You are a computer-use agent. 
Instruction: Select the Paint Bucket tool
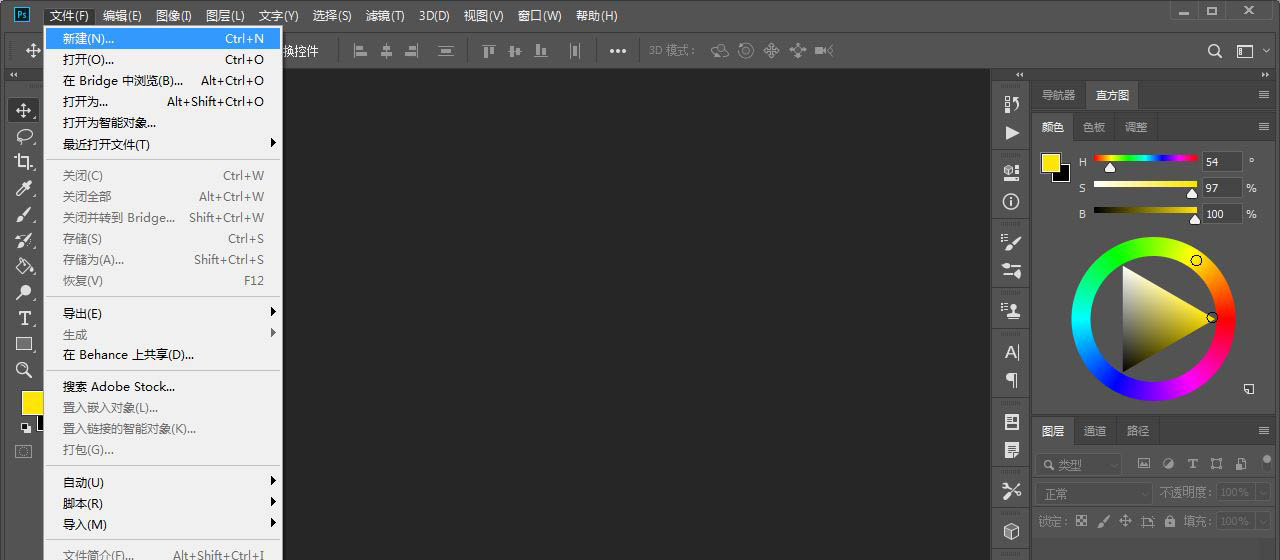[24, 266]
